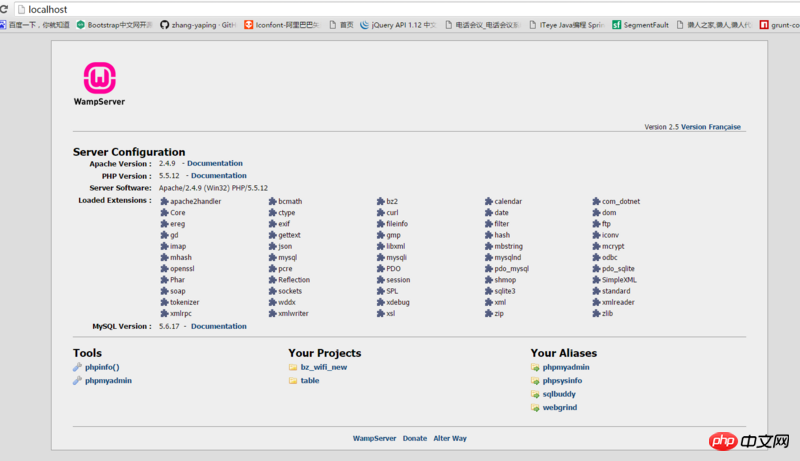Screen dimensions: 800x461
Task: Click the 'sqlite3' extension text
Action: [x=505, y=291]
